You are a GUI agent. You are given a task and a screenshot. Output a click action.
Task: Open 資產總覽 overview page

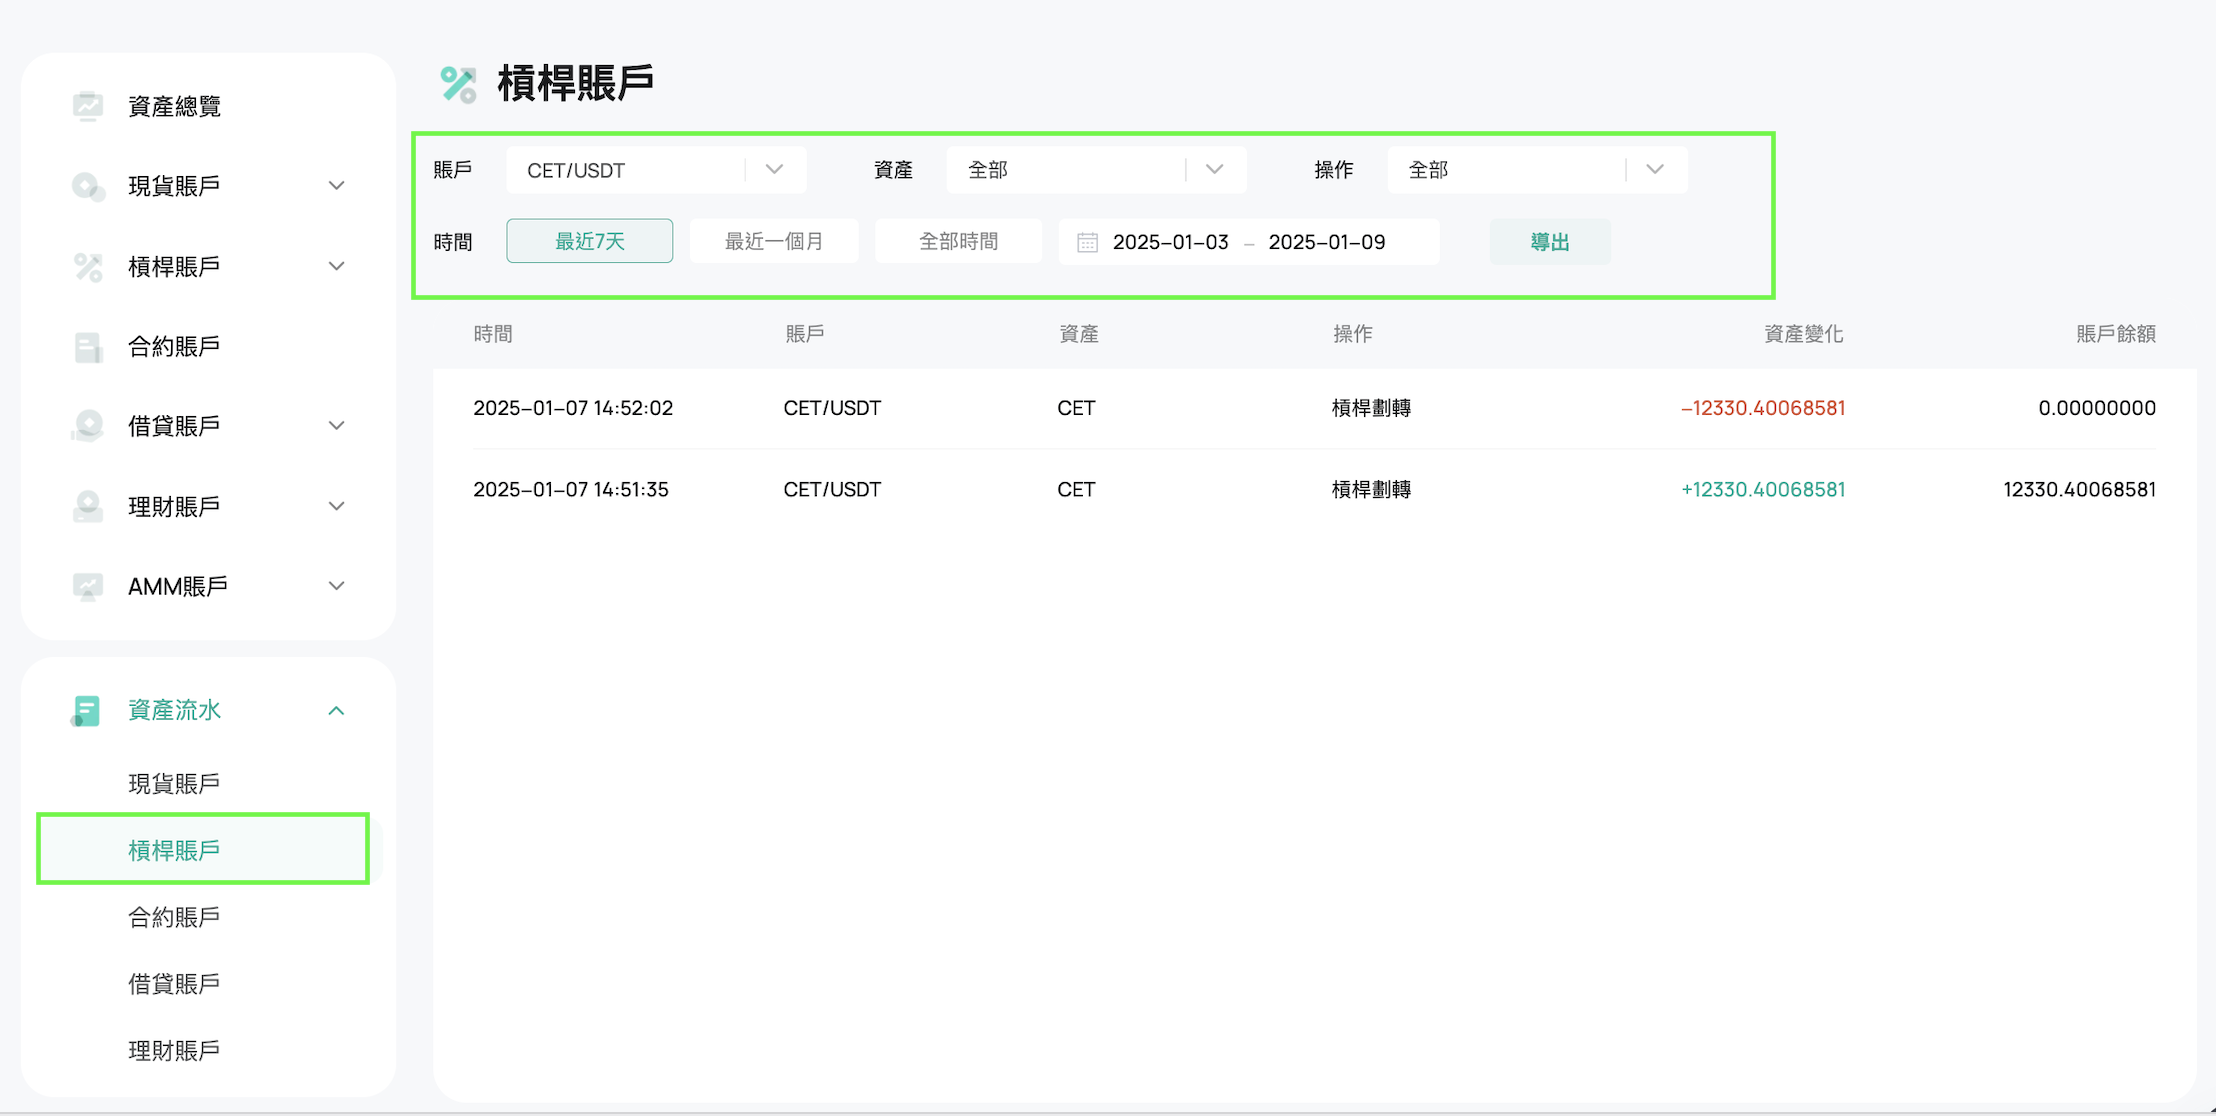(x=174, y=106)
